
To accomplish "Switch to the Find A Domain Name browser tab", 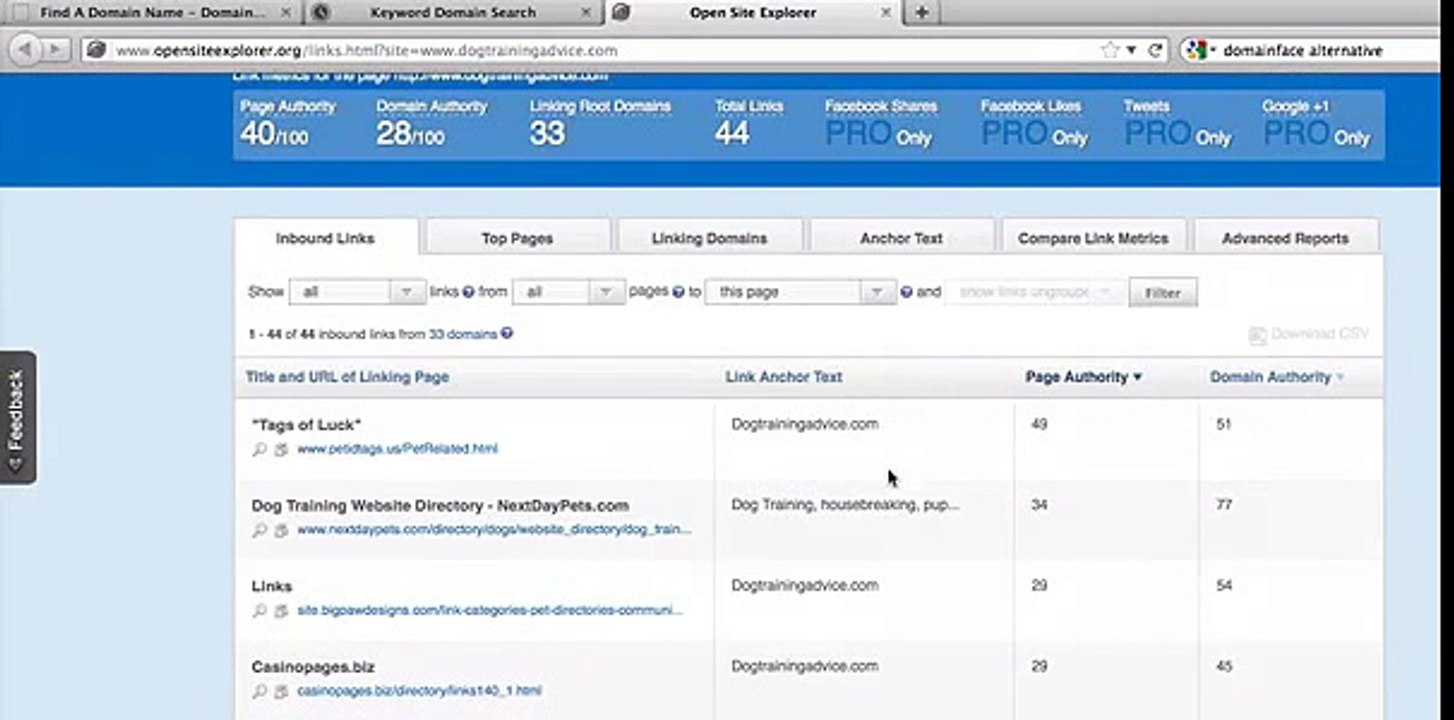I will 152,13.
